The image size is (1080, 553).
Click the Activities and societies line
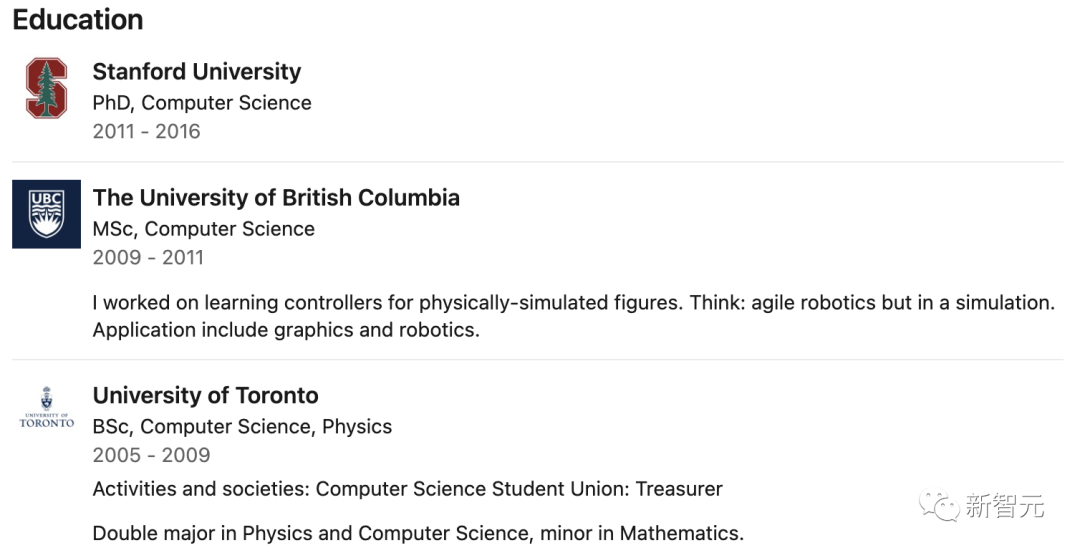click(x=407, y=489)
